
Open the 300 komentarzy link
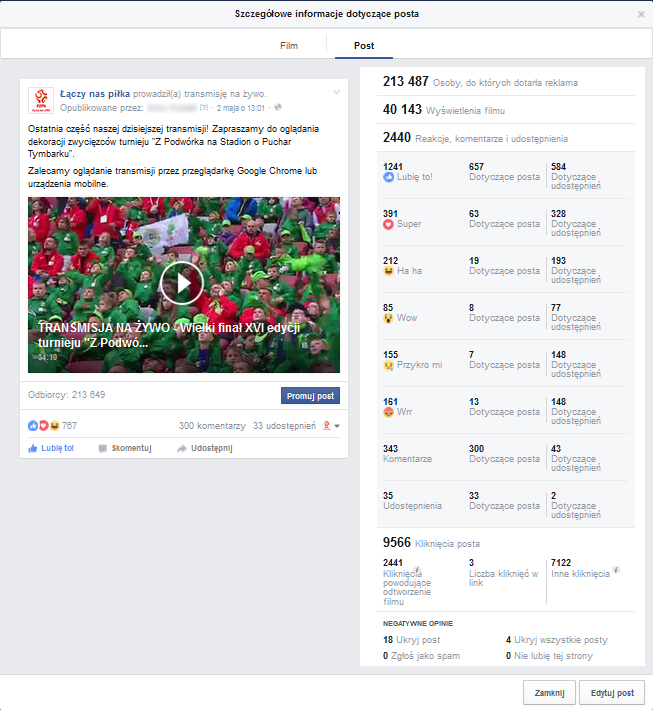point(211,426)
